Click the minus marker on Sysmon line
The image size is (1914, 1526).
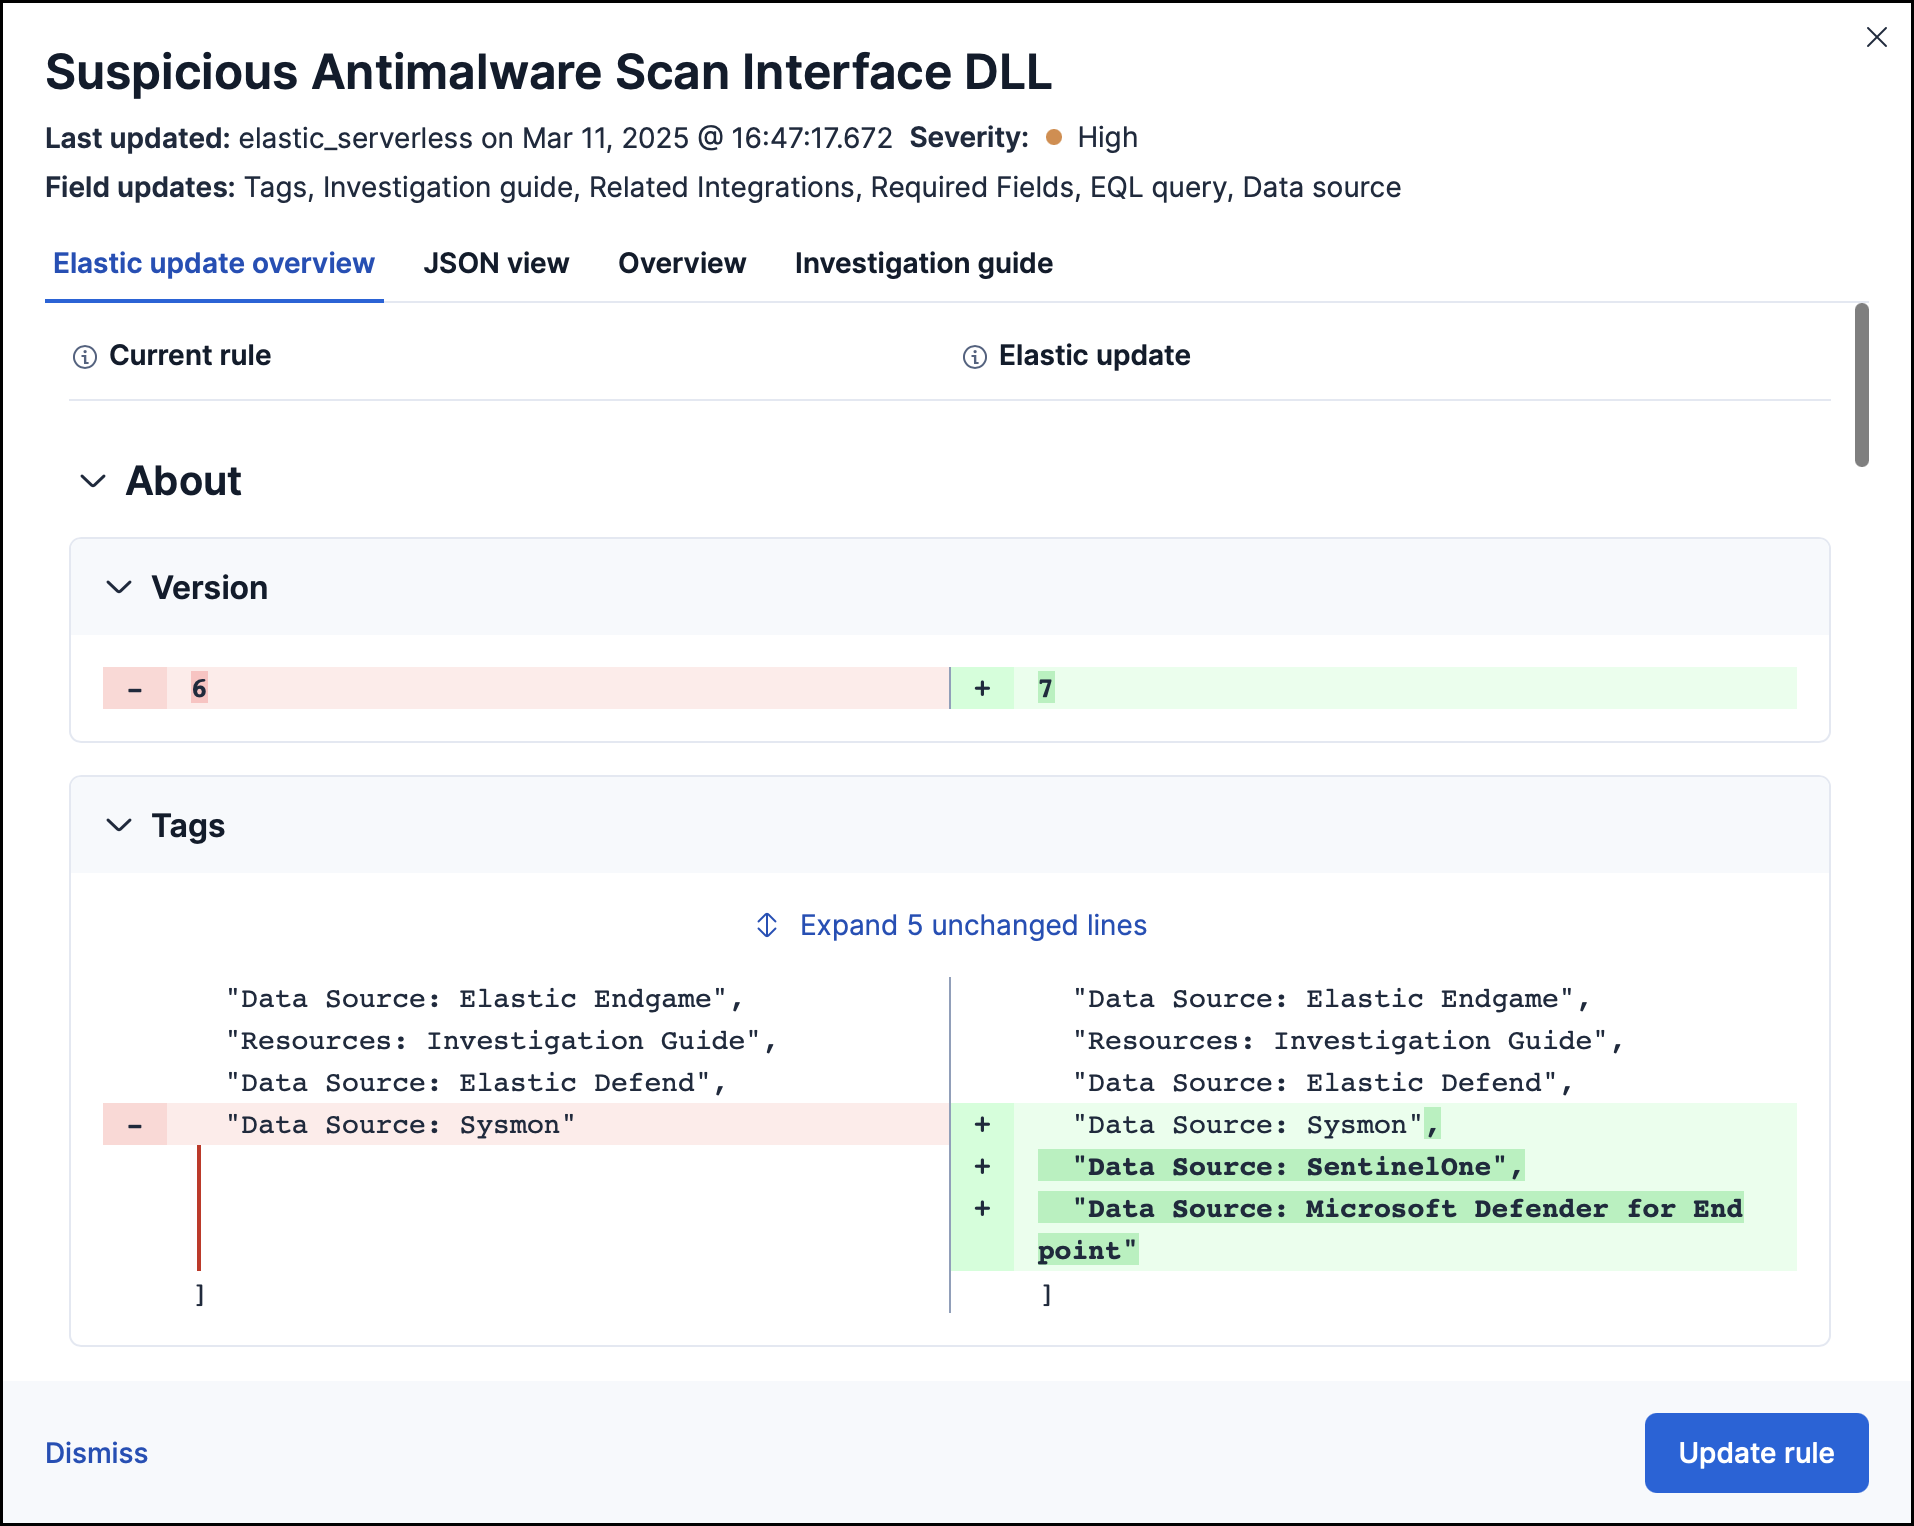(x=135, y=1125)
